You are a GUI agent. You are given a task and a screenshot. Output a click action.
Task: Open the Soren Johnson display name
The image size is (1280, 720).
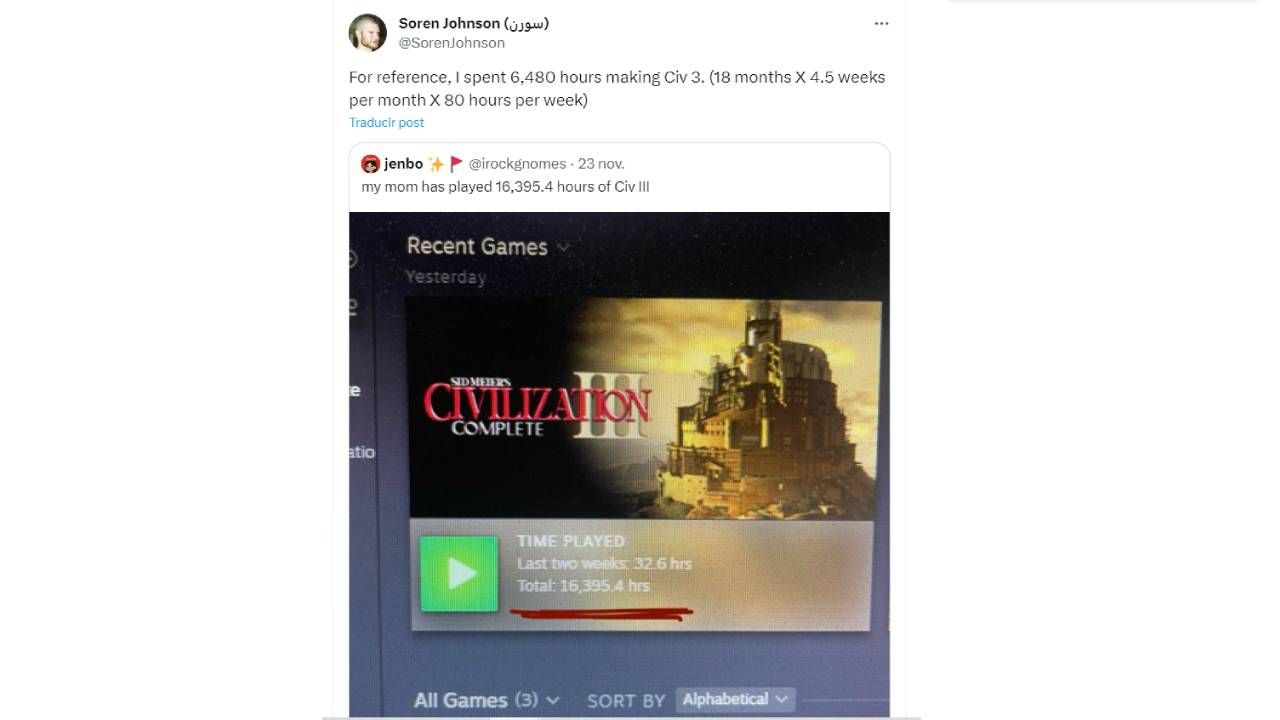coord(474,23)
